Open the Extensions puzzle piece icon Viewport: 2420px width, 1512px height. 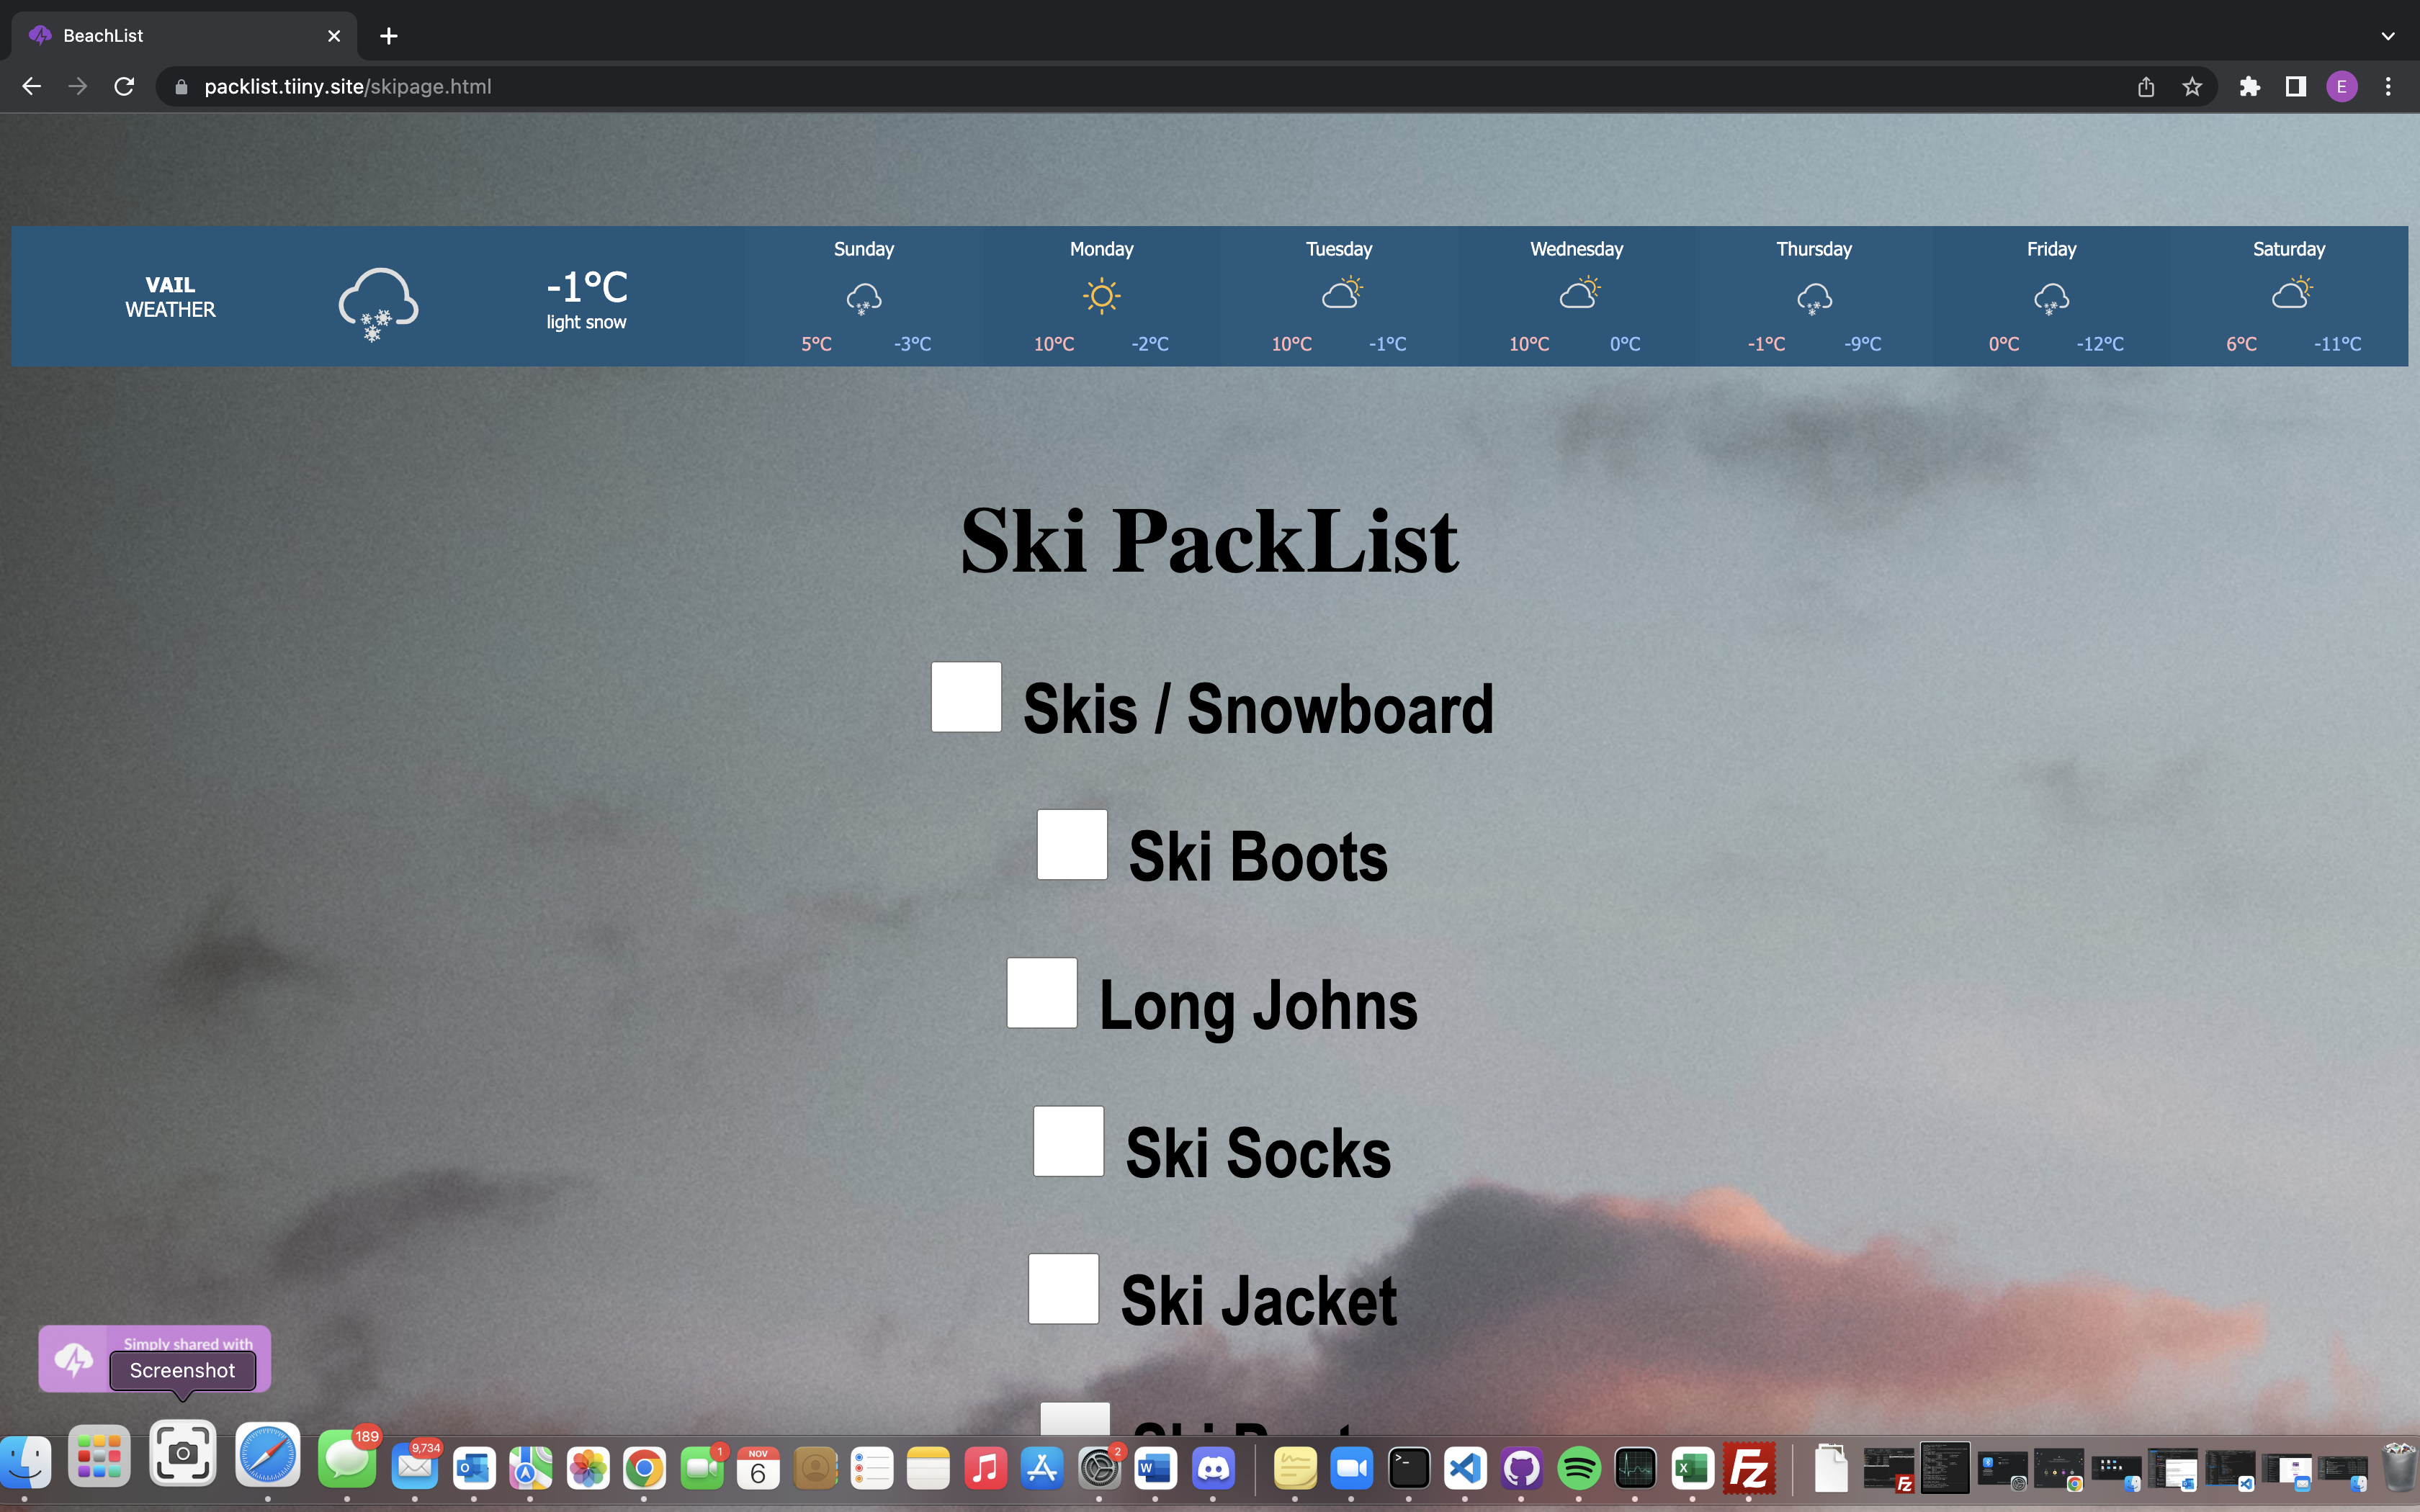click(2250, 87)
